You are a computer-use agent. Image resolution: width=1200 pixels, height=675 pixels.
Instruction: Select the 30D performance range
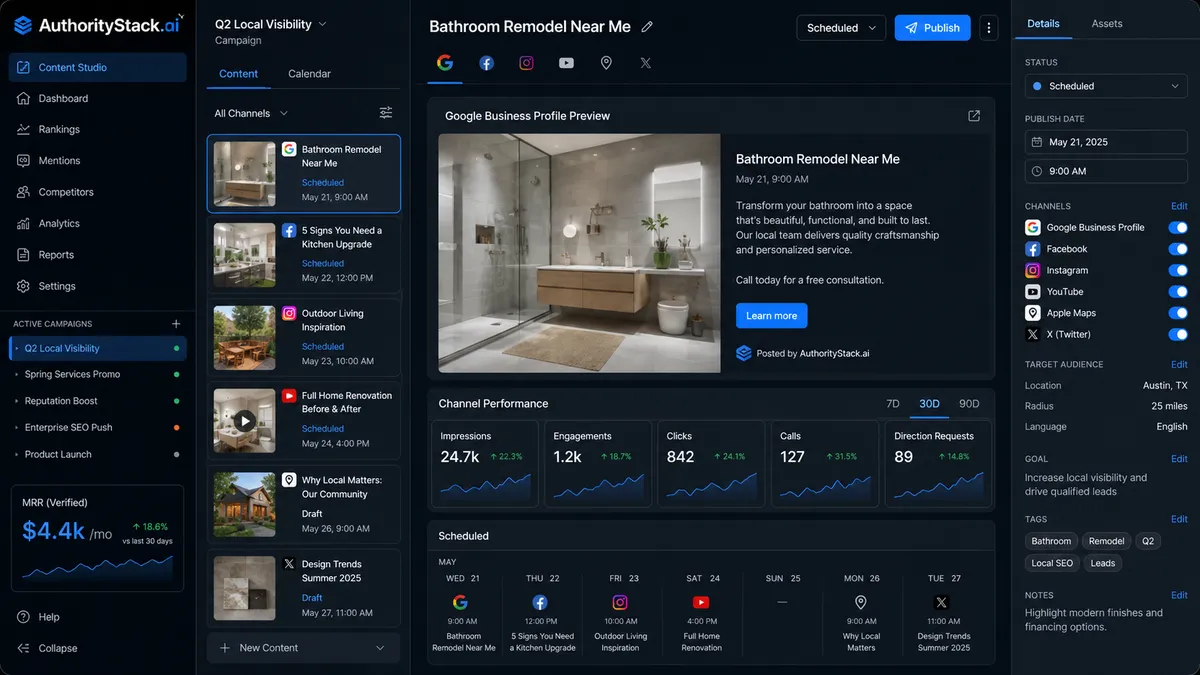click(930, 404)
